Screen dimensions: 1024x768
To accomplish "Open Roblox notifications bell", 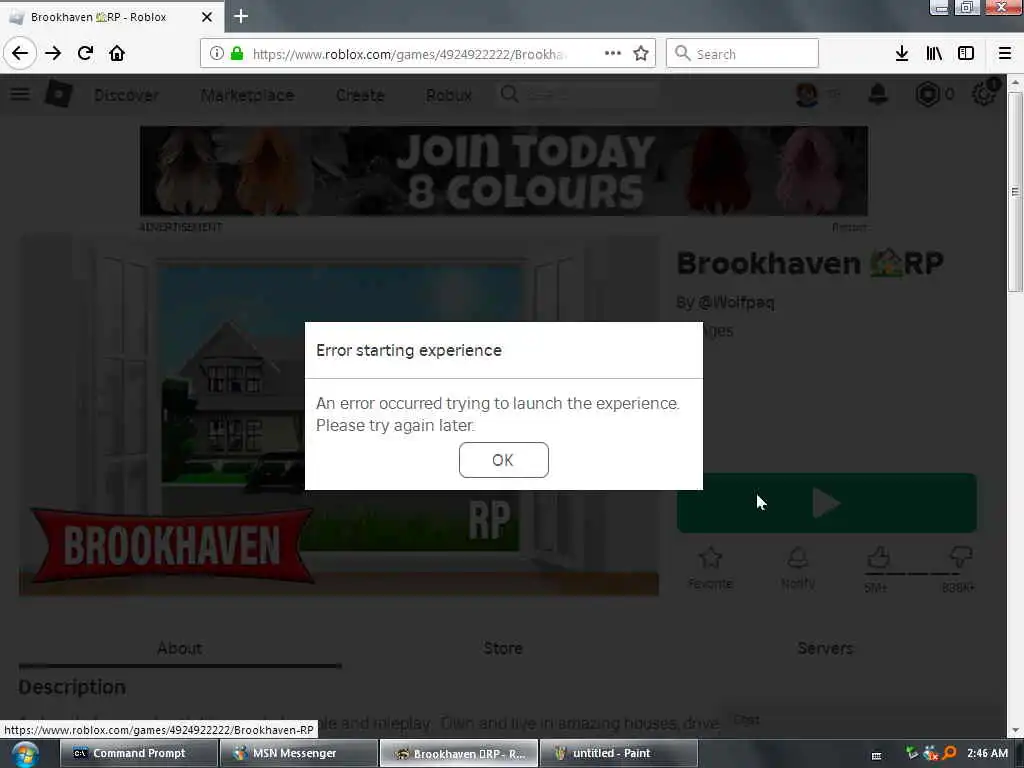I will coord(878,95).
